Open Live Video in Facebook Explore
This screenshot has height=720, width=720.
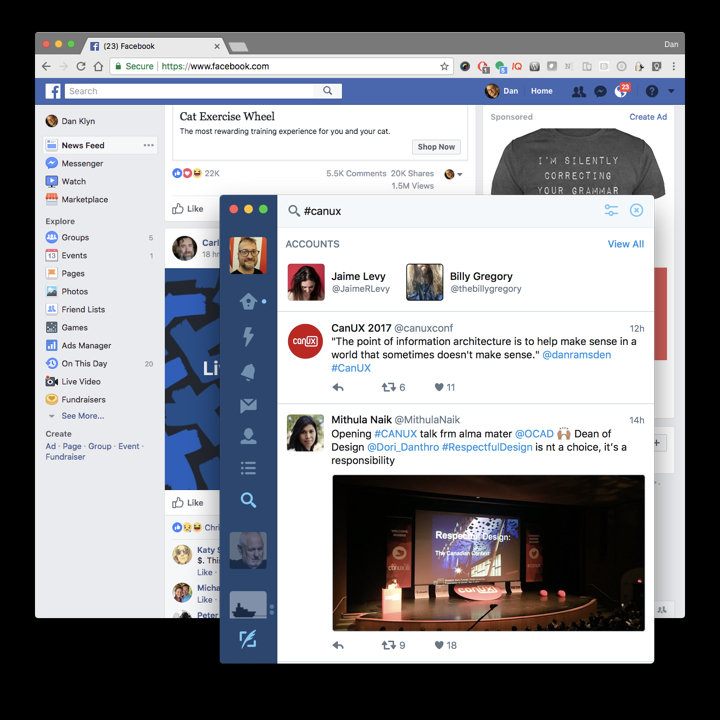[73, 381]
